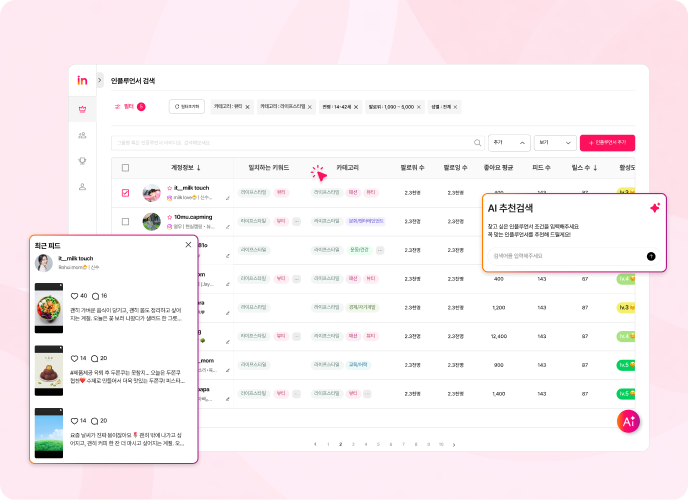688x500 pixels.
Task: Click the 팔로잉 수 column header
Action: click(455, 168)
